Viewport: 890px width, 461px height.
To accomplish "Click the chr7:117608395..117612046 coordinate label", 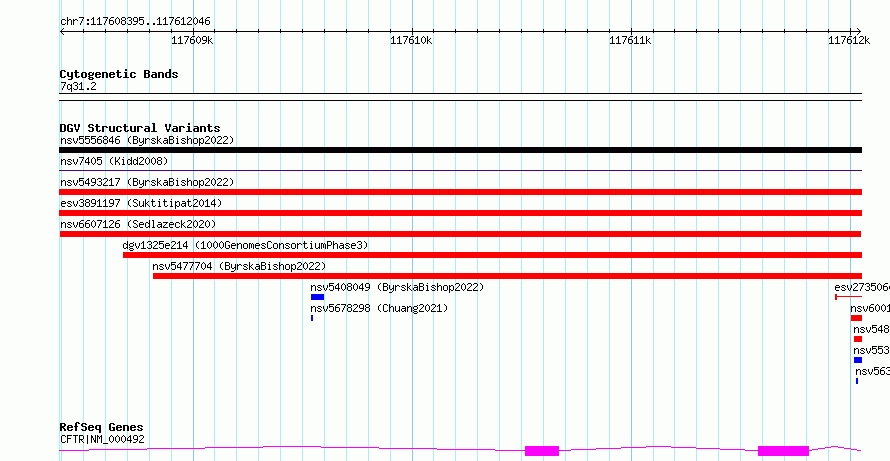I will [x=135, y=22].
